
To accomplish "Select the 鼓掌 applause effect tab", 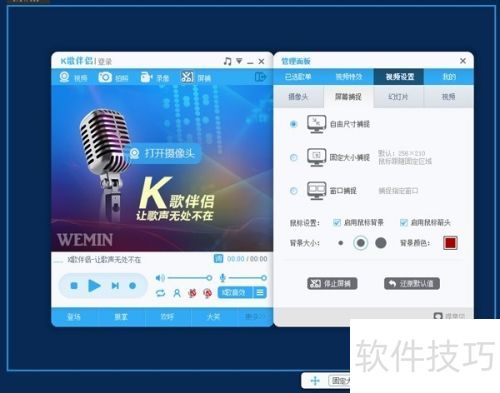I will click(x=121, y=317).
